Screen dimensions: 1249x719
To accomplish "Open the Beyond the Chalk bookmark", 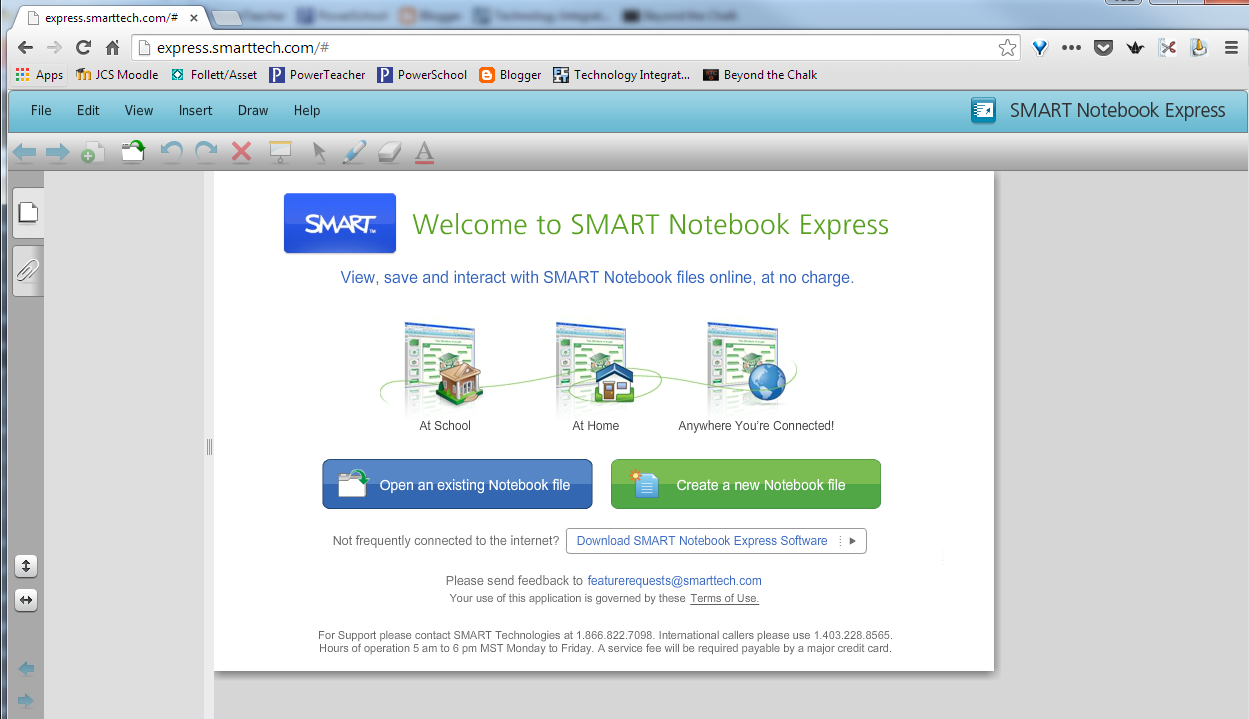I will (760, 75).
